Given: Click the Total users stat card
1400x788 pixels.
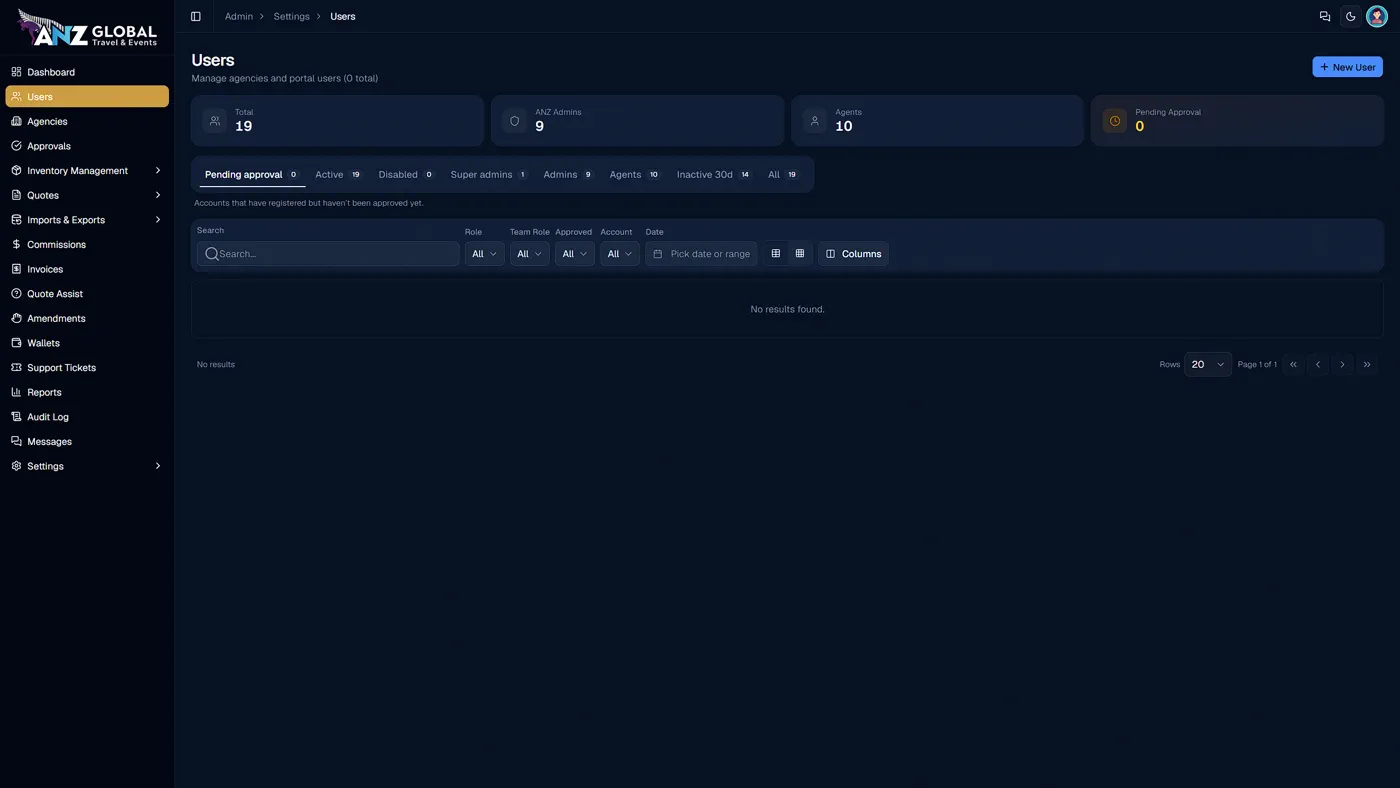Looking at the screenshot, I should (x=337, y=121).
